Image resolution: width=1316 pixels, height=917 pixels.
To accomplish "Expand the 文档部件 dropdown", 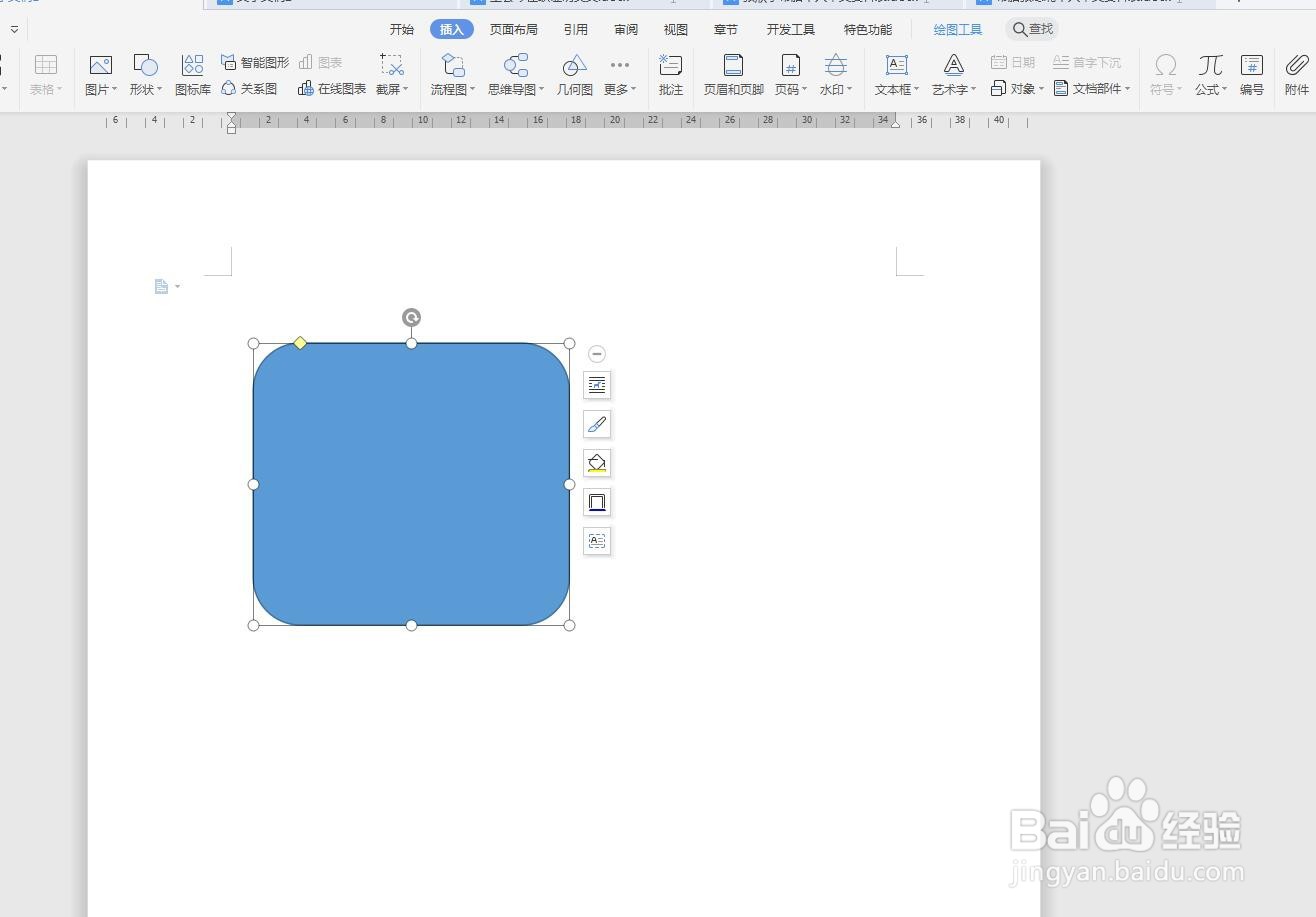I will click(x=1127, y=88).
